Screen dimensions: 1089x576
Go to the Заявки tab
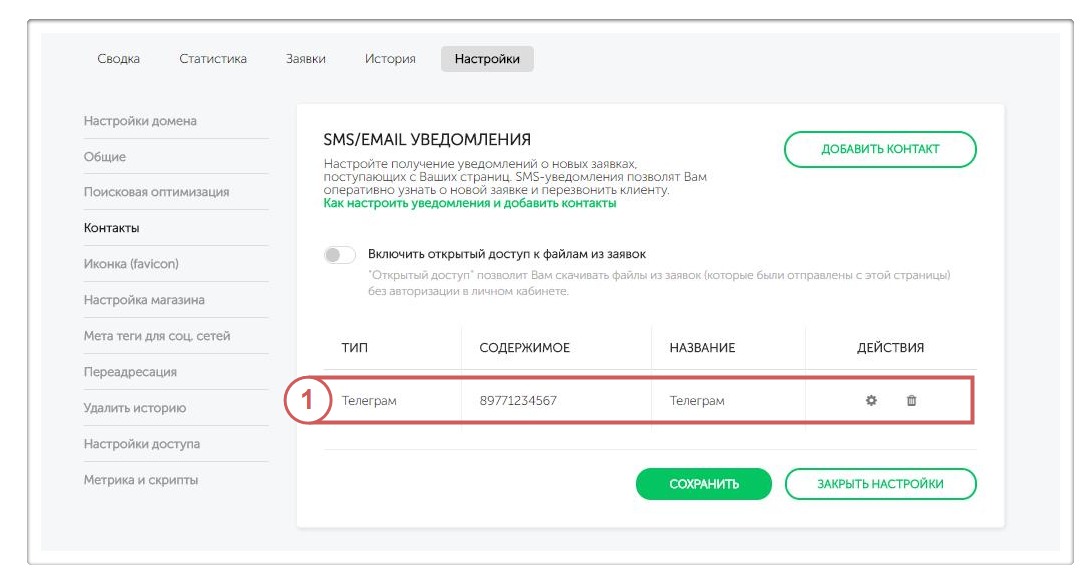point(305,59)
